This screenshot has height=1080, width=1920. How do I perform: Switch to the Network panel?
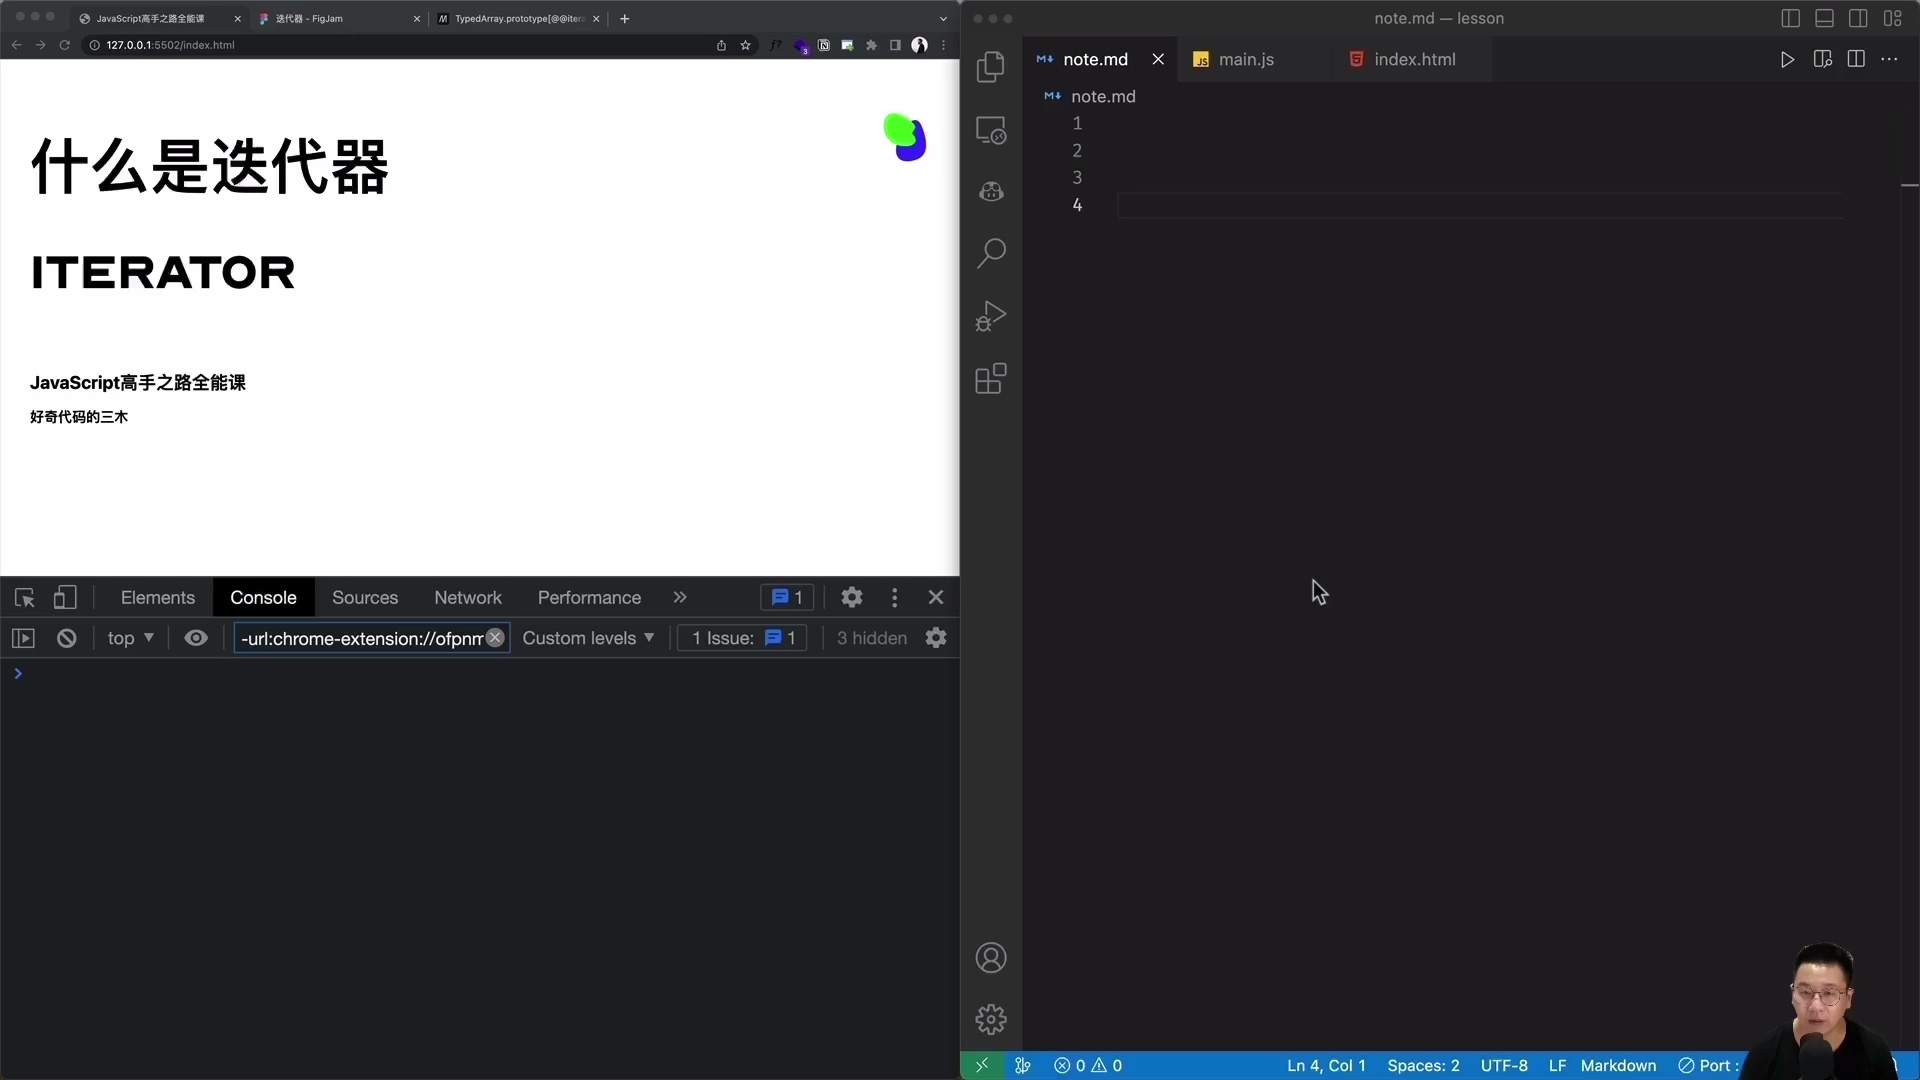tap(468, 597)
